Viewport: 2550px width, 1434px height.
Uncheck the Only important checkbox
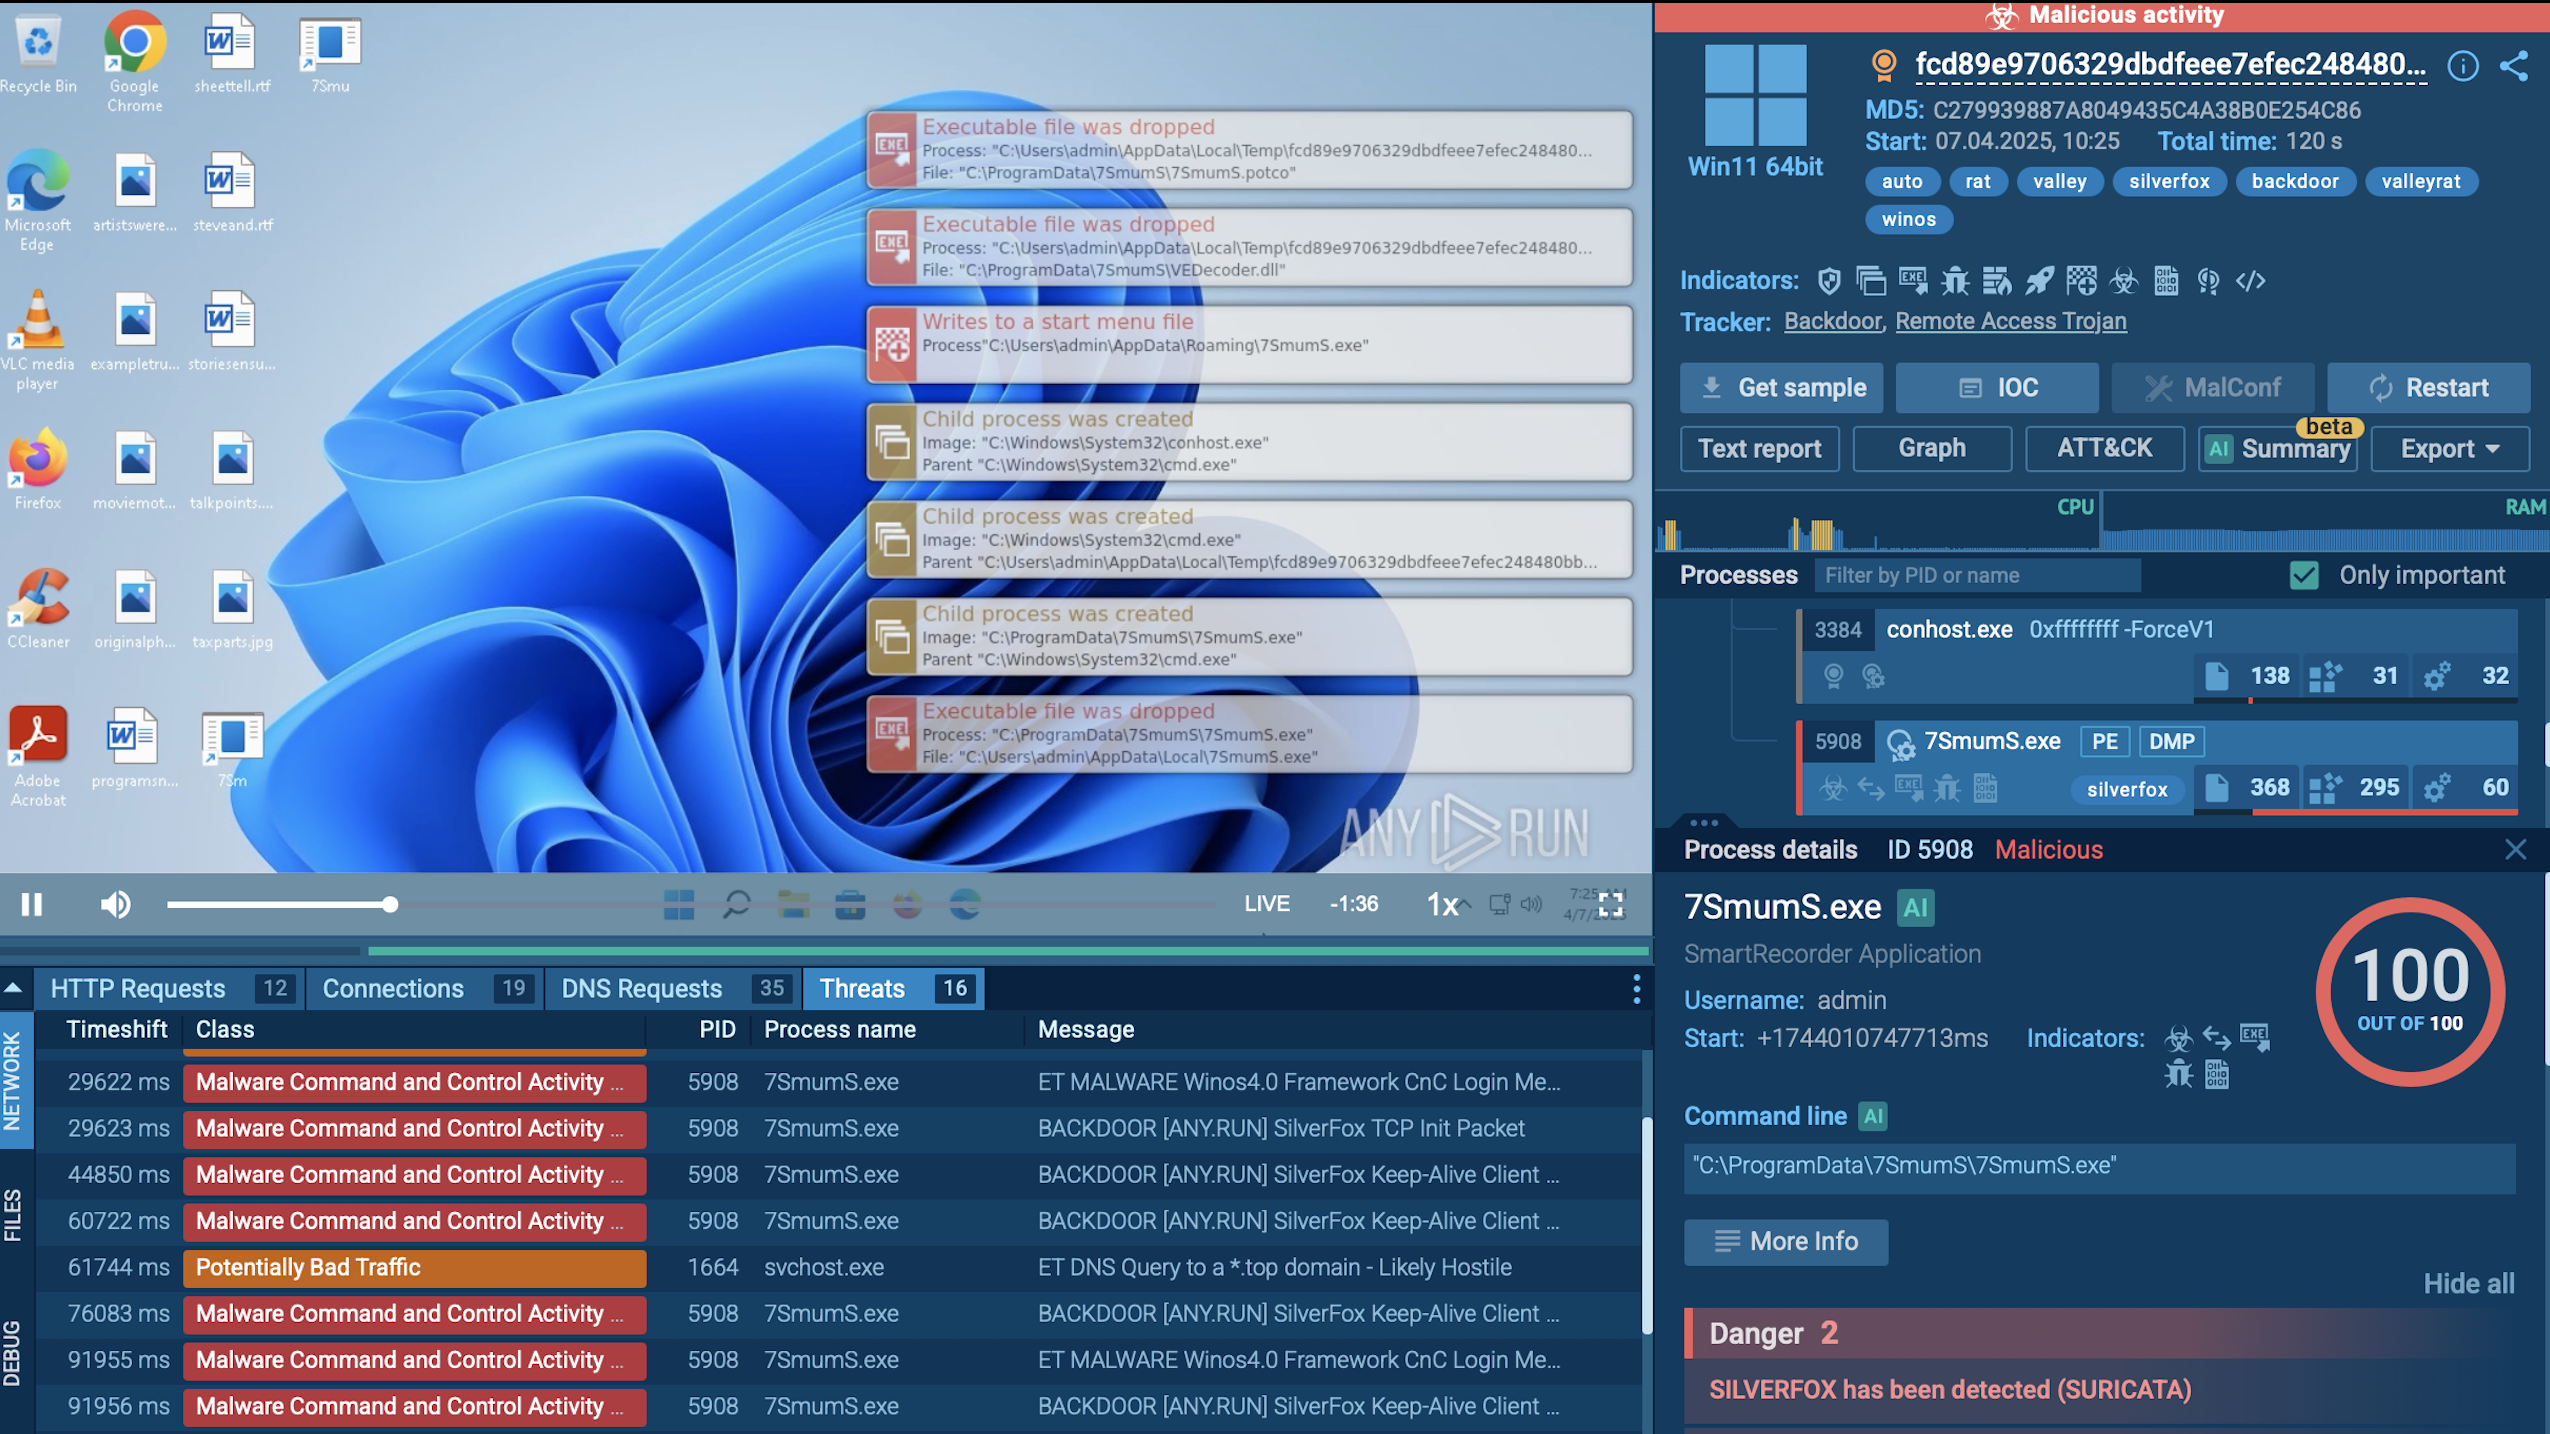(x=2304, y=575)
